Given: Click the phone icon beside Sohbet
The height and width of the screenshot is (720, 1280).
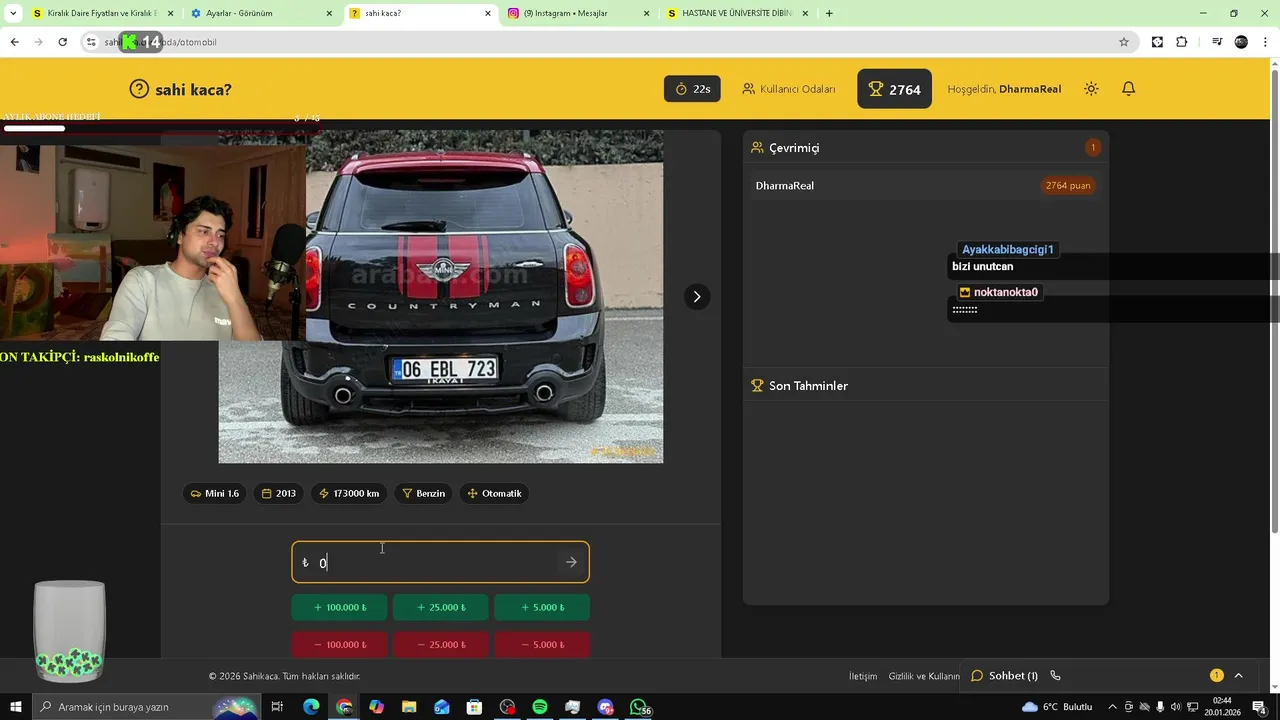Looking at the screenshot, I should pyautogui.click(x=1055, y=676).
